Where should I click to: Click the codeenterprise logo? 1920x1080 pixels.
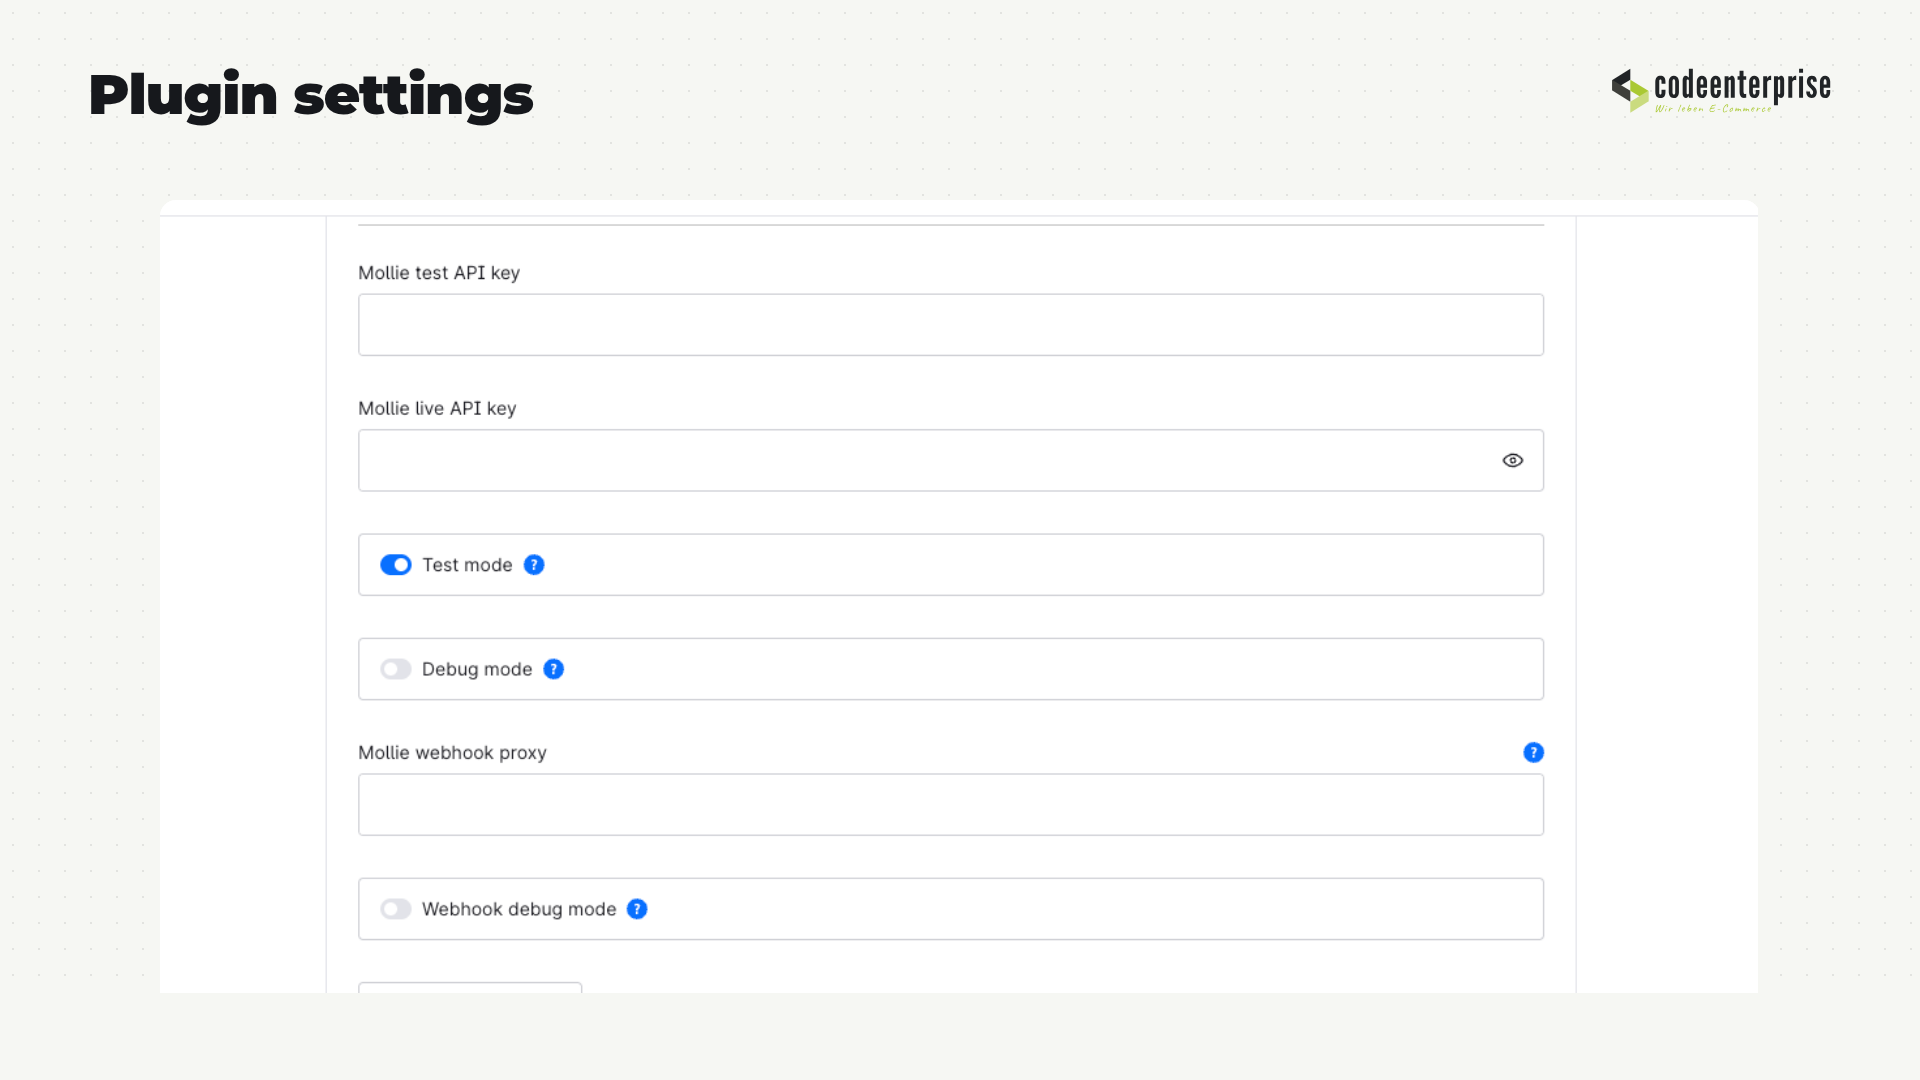1721,90
